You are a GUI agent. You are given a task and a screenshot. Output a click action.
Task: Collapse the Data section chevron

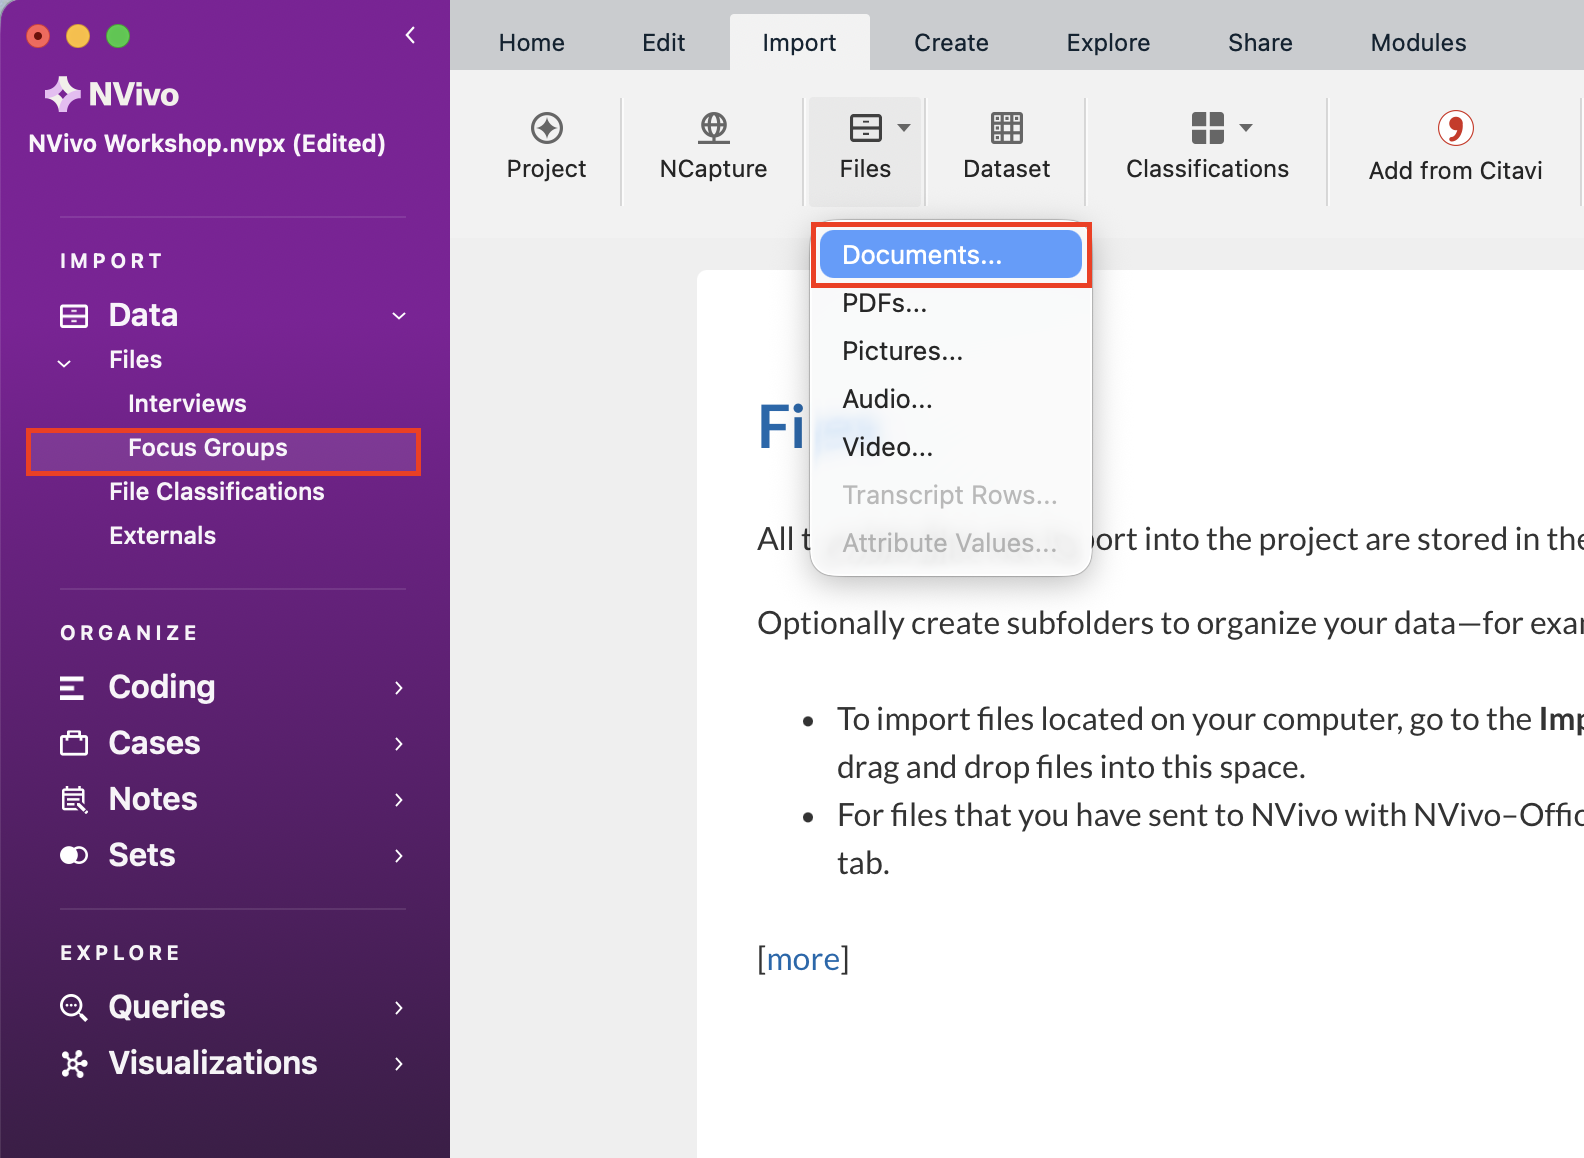(399, 316)
